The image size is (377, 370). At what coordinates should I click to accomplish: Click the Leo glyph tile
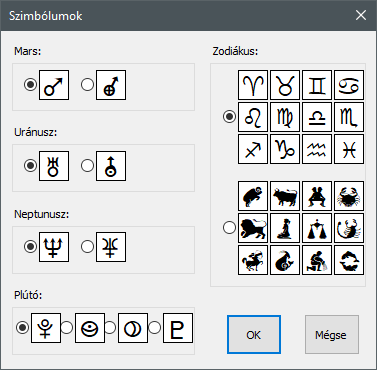[253, 117]
